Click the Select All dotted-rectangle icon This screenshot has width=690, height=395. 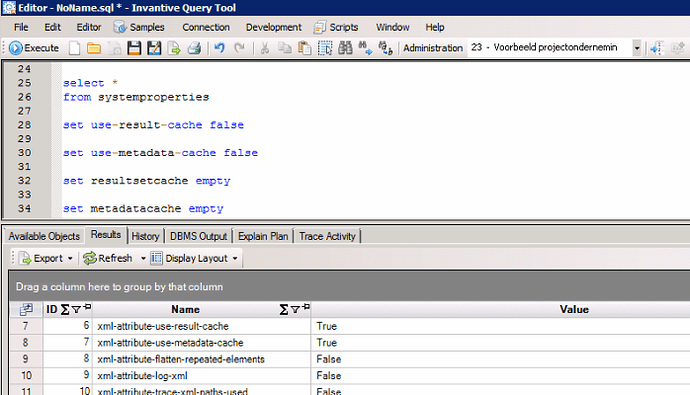click(x=325, y=48)
